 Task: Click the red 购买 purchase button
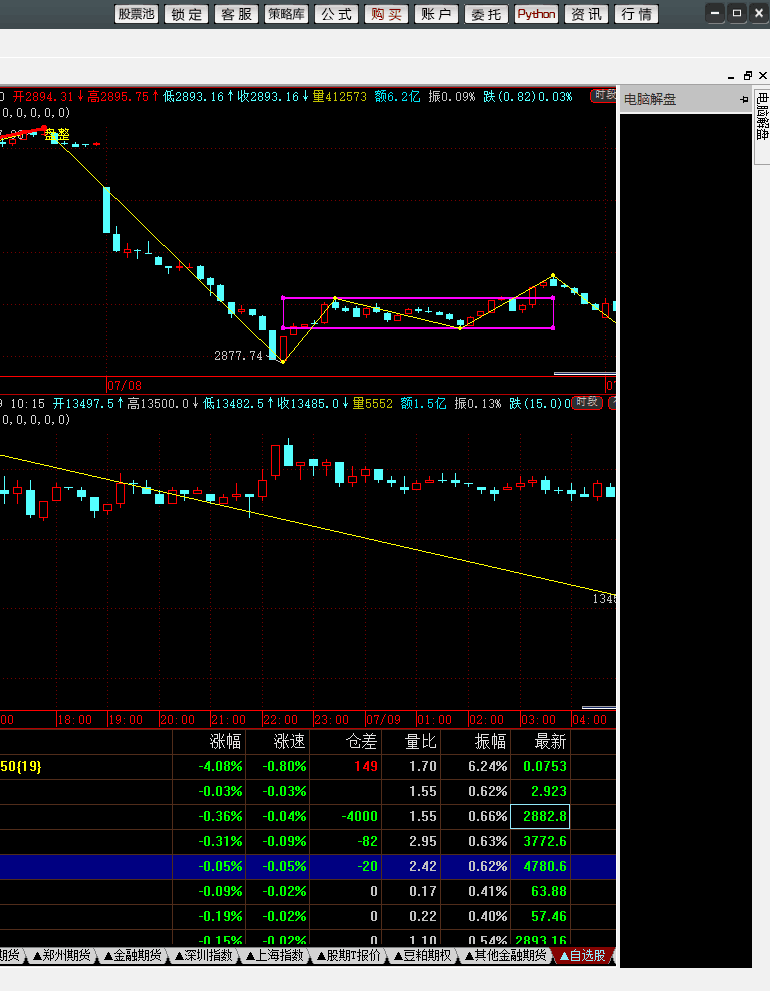[386, 14]
